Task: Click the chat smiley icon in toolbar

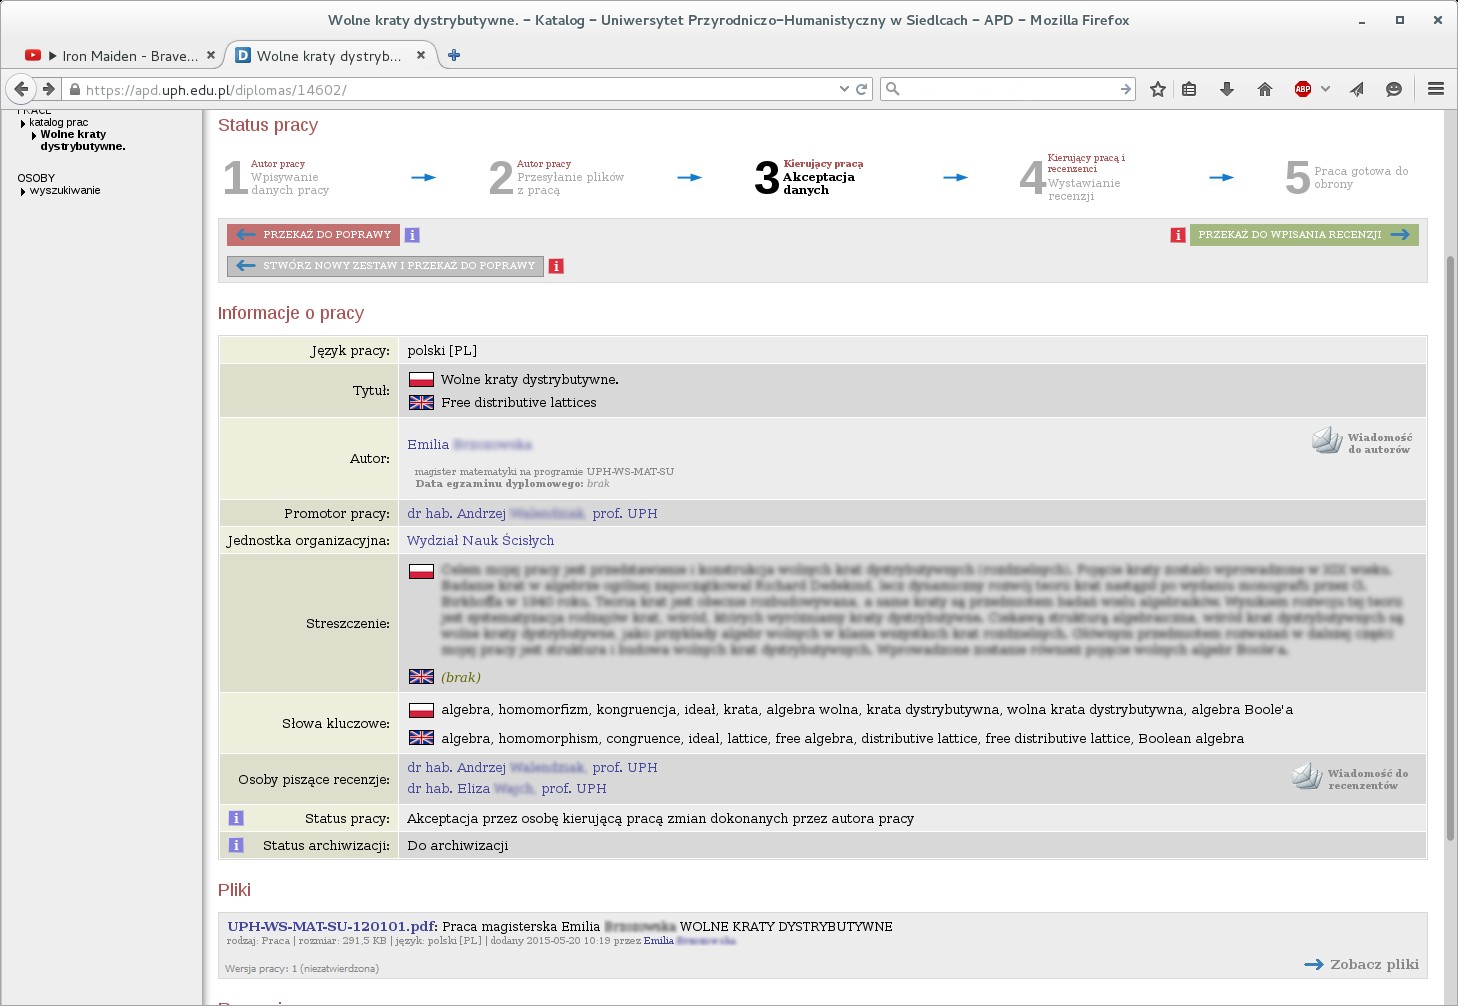Action: click(x=1394, y=89)
